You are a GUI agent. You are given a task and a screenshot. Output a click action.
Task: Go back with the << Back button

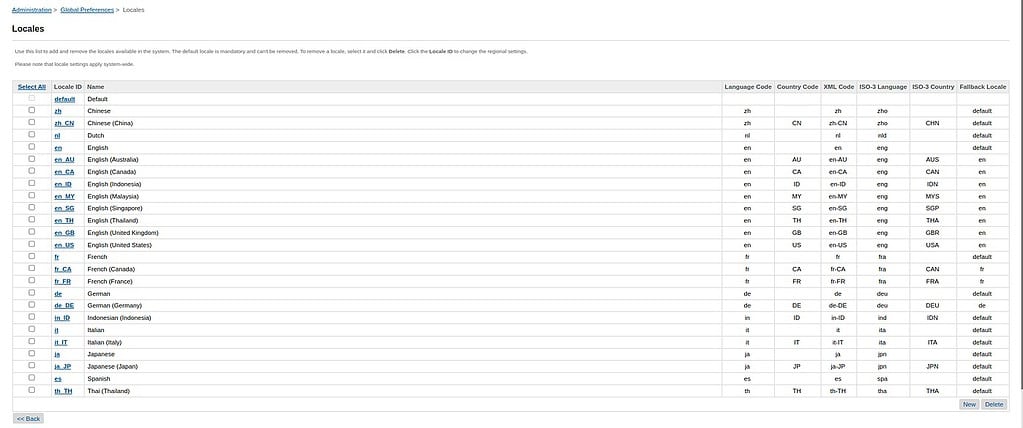click(x=28, y=419)
